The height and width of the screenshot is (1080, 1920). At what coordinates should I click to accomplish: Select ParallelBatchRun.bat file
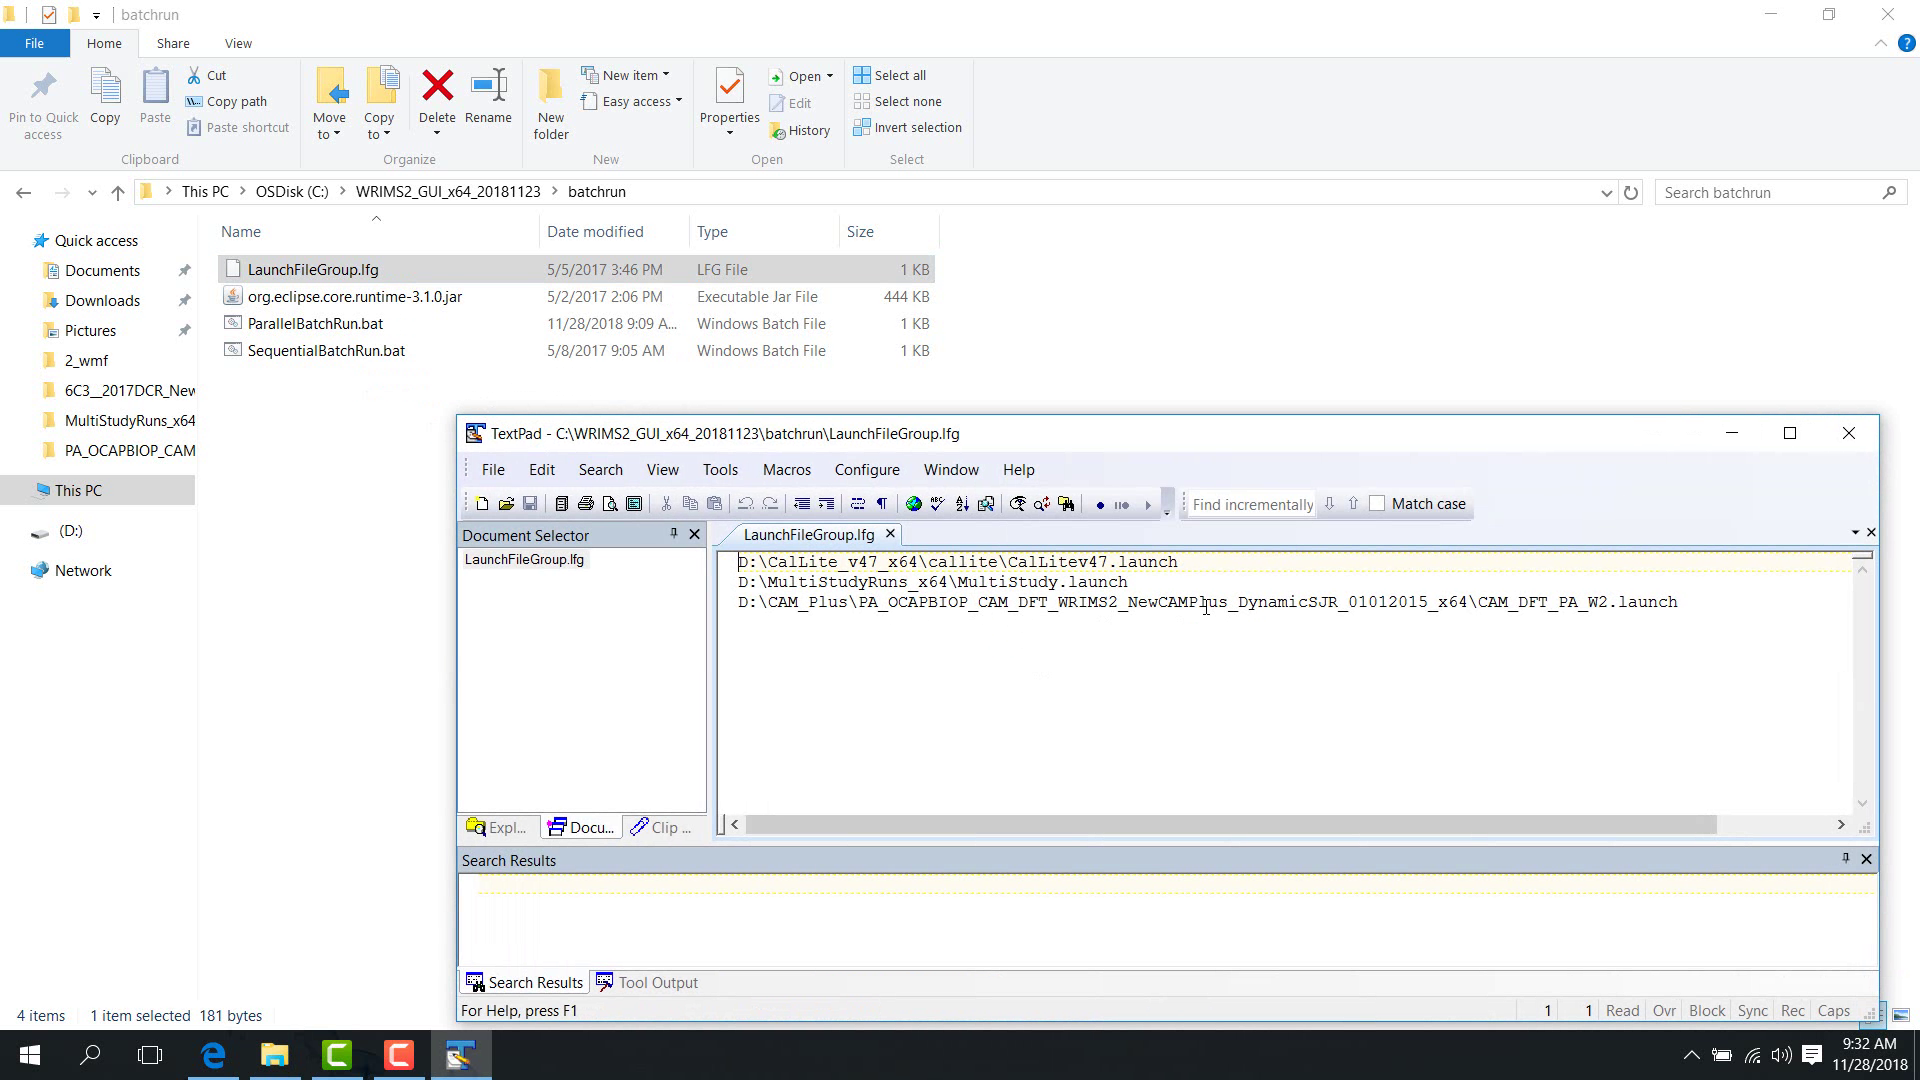315,324
